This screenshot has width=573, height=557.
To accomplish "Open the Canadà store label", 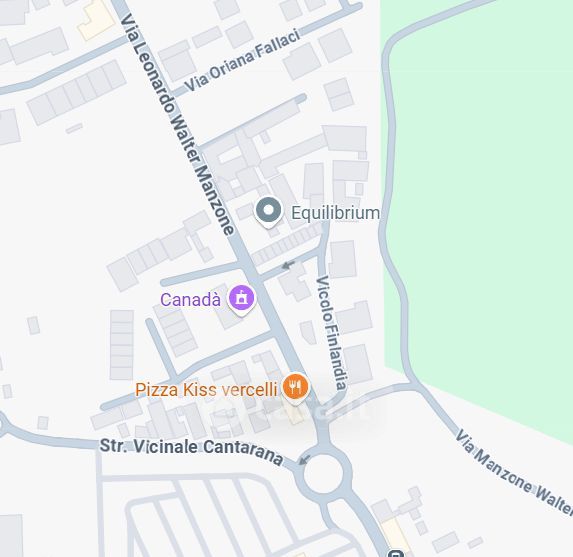I will coord(190,300).
